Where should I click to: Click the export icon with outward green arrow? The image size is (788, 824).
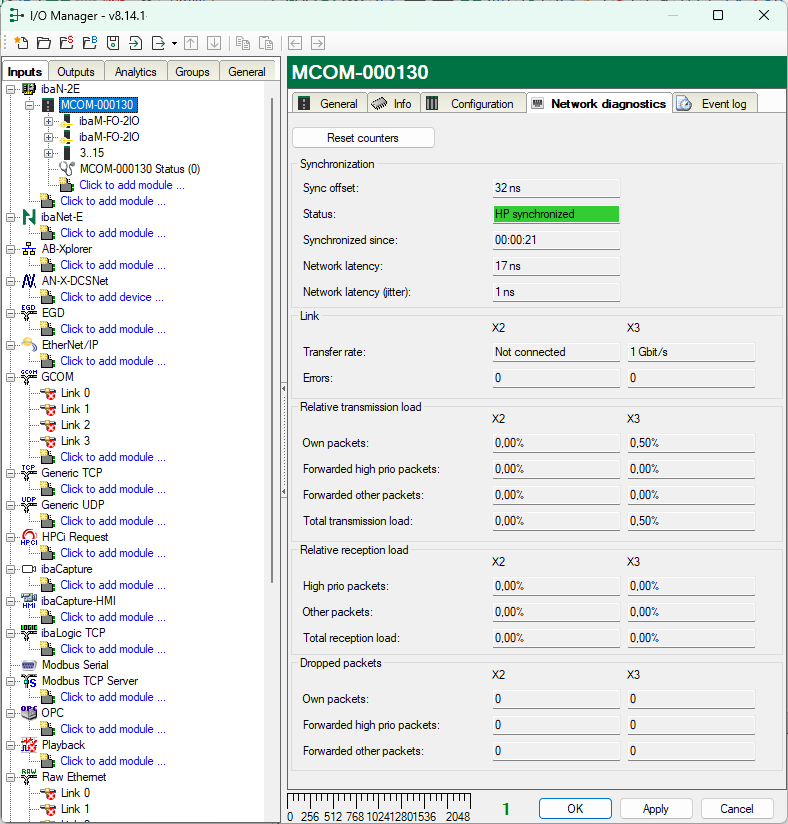pos(158,43)
